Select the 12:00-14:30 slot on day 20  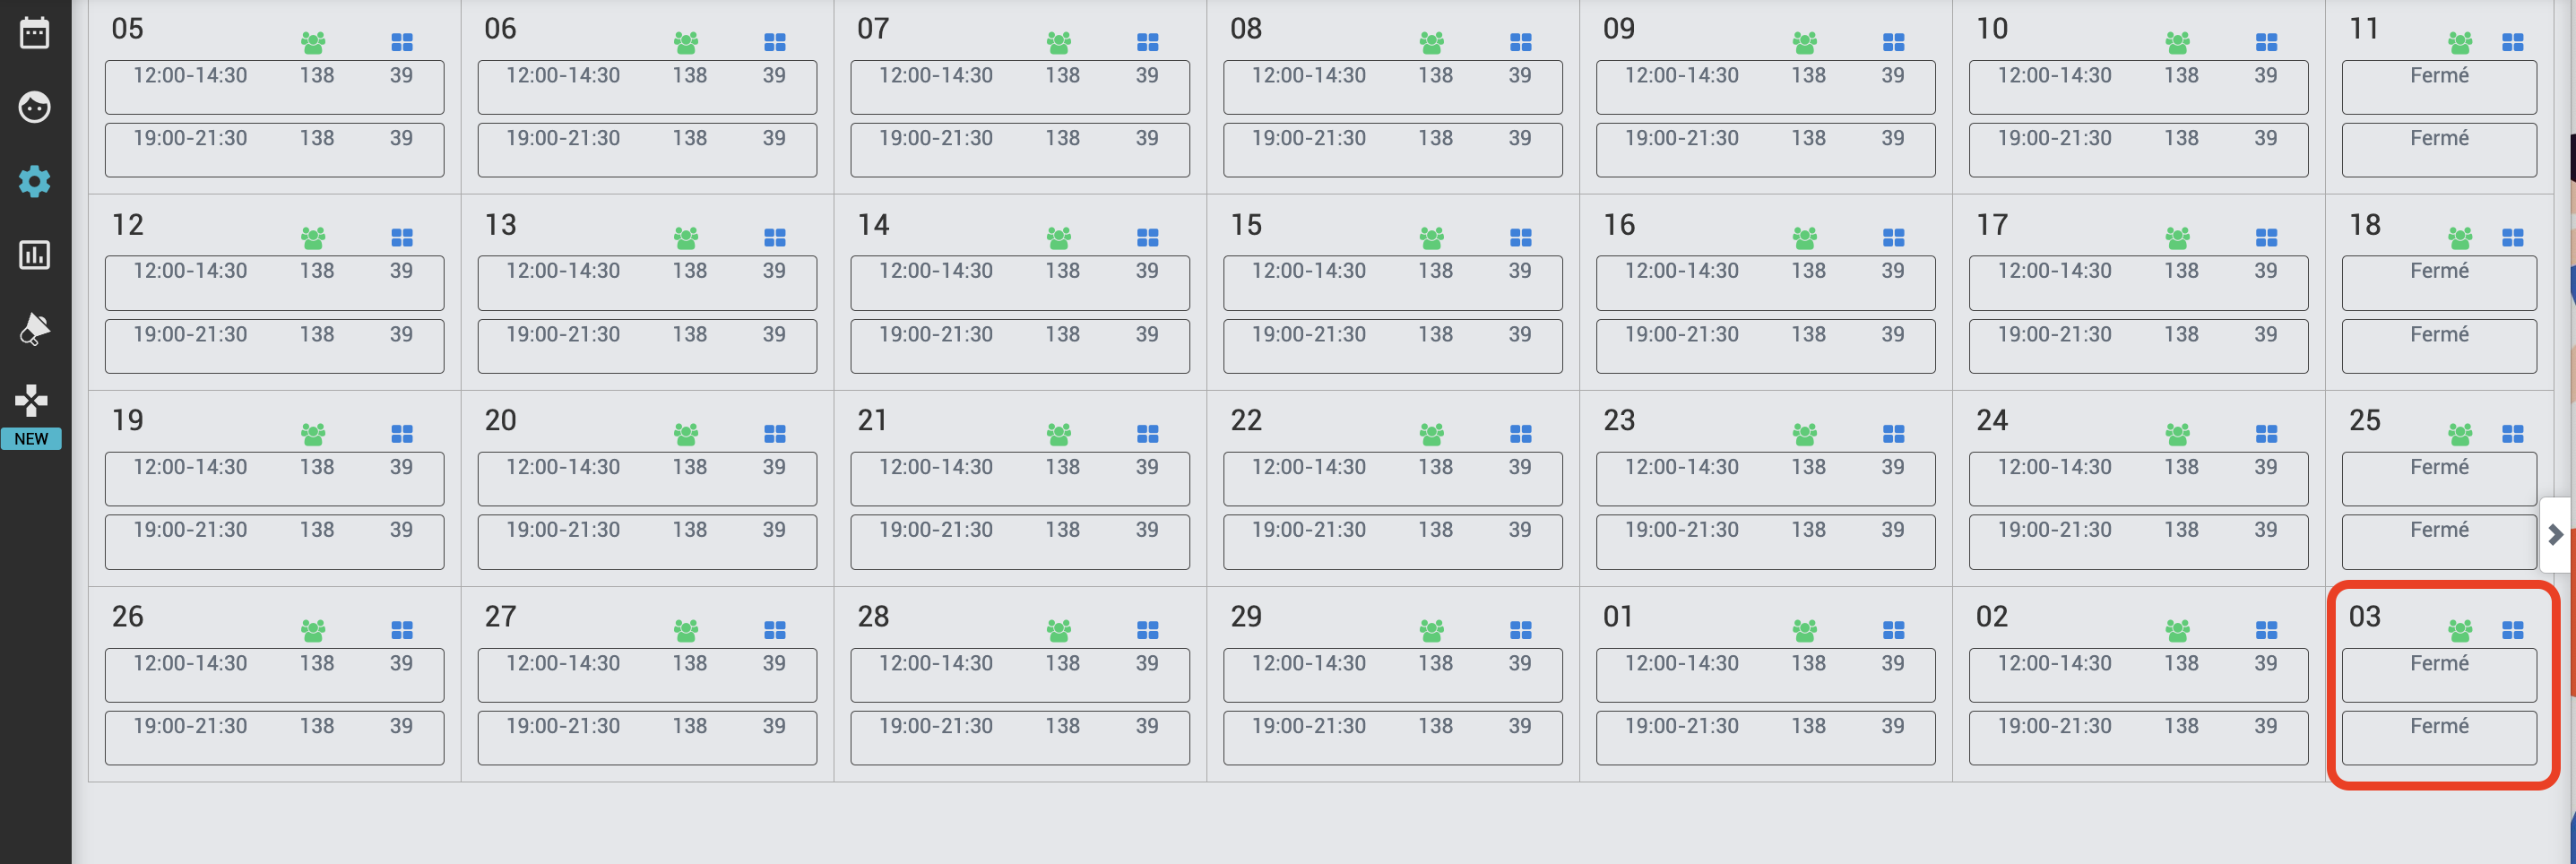pyautogui.click(x=646, y=479)
